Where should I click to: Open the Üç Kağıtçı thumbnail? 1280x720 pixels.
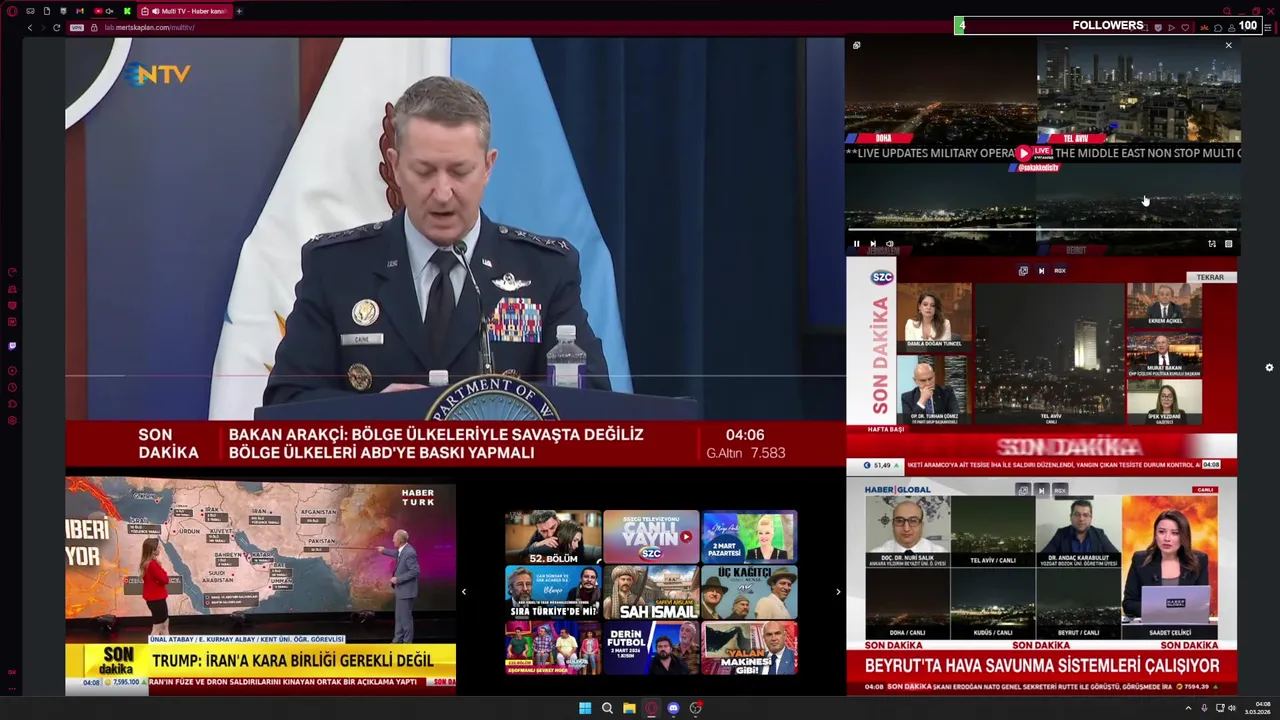749,592
